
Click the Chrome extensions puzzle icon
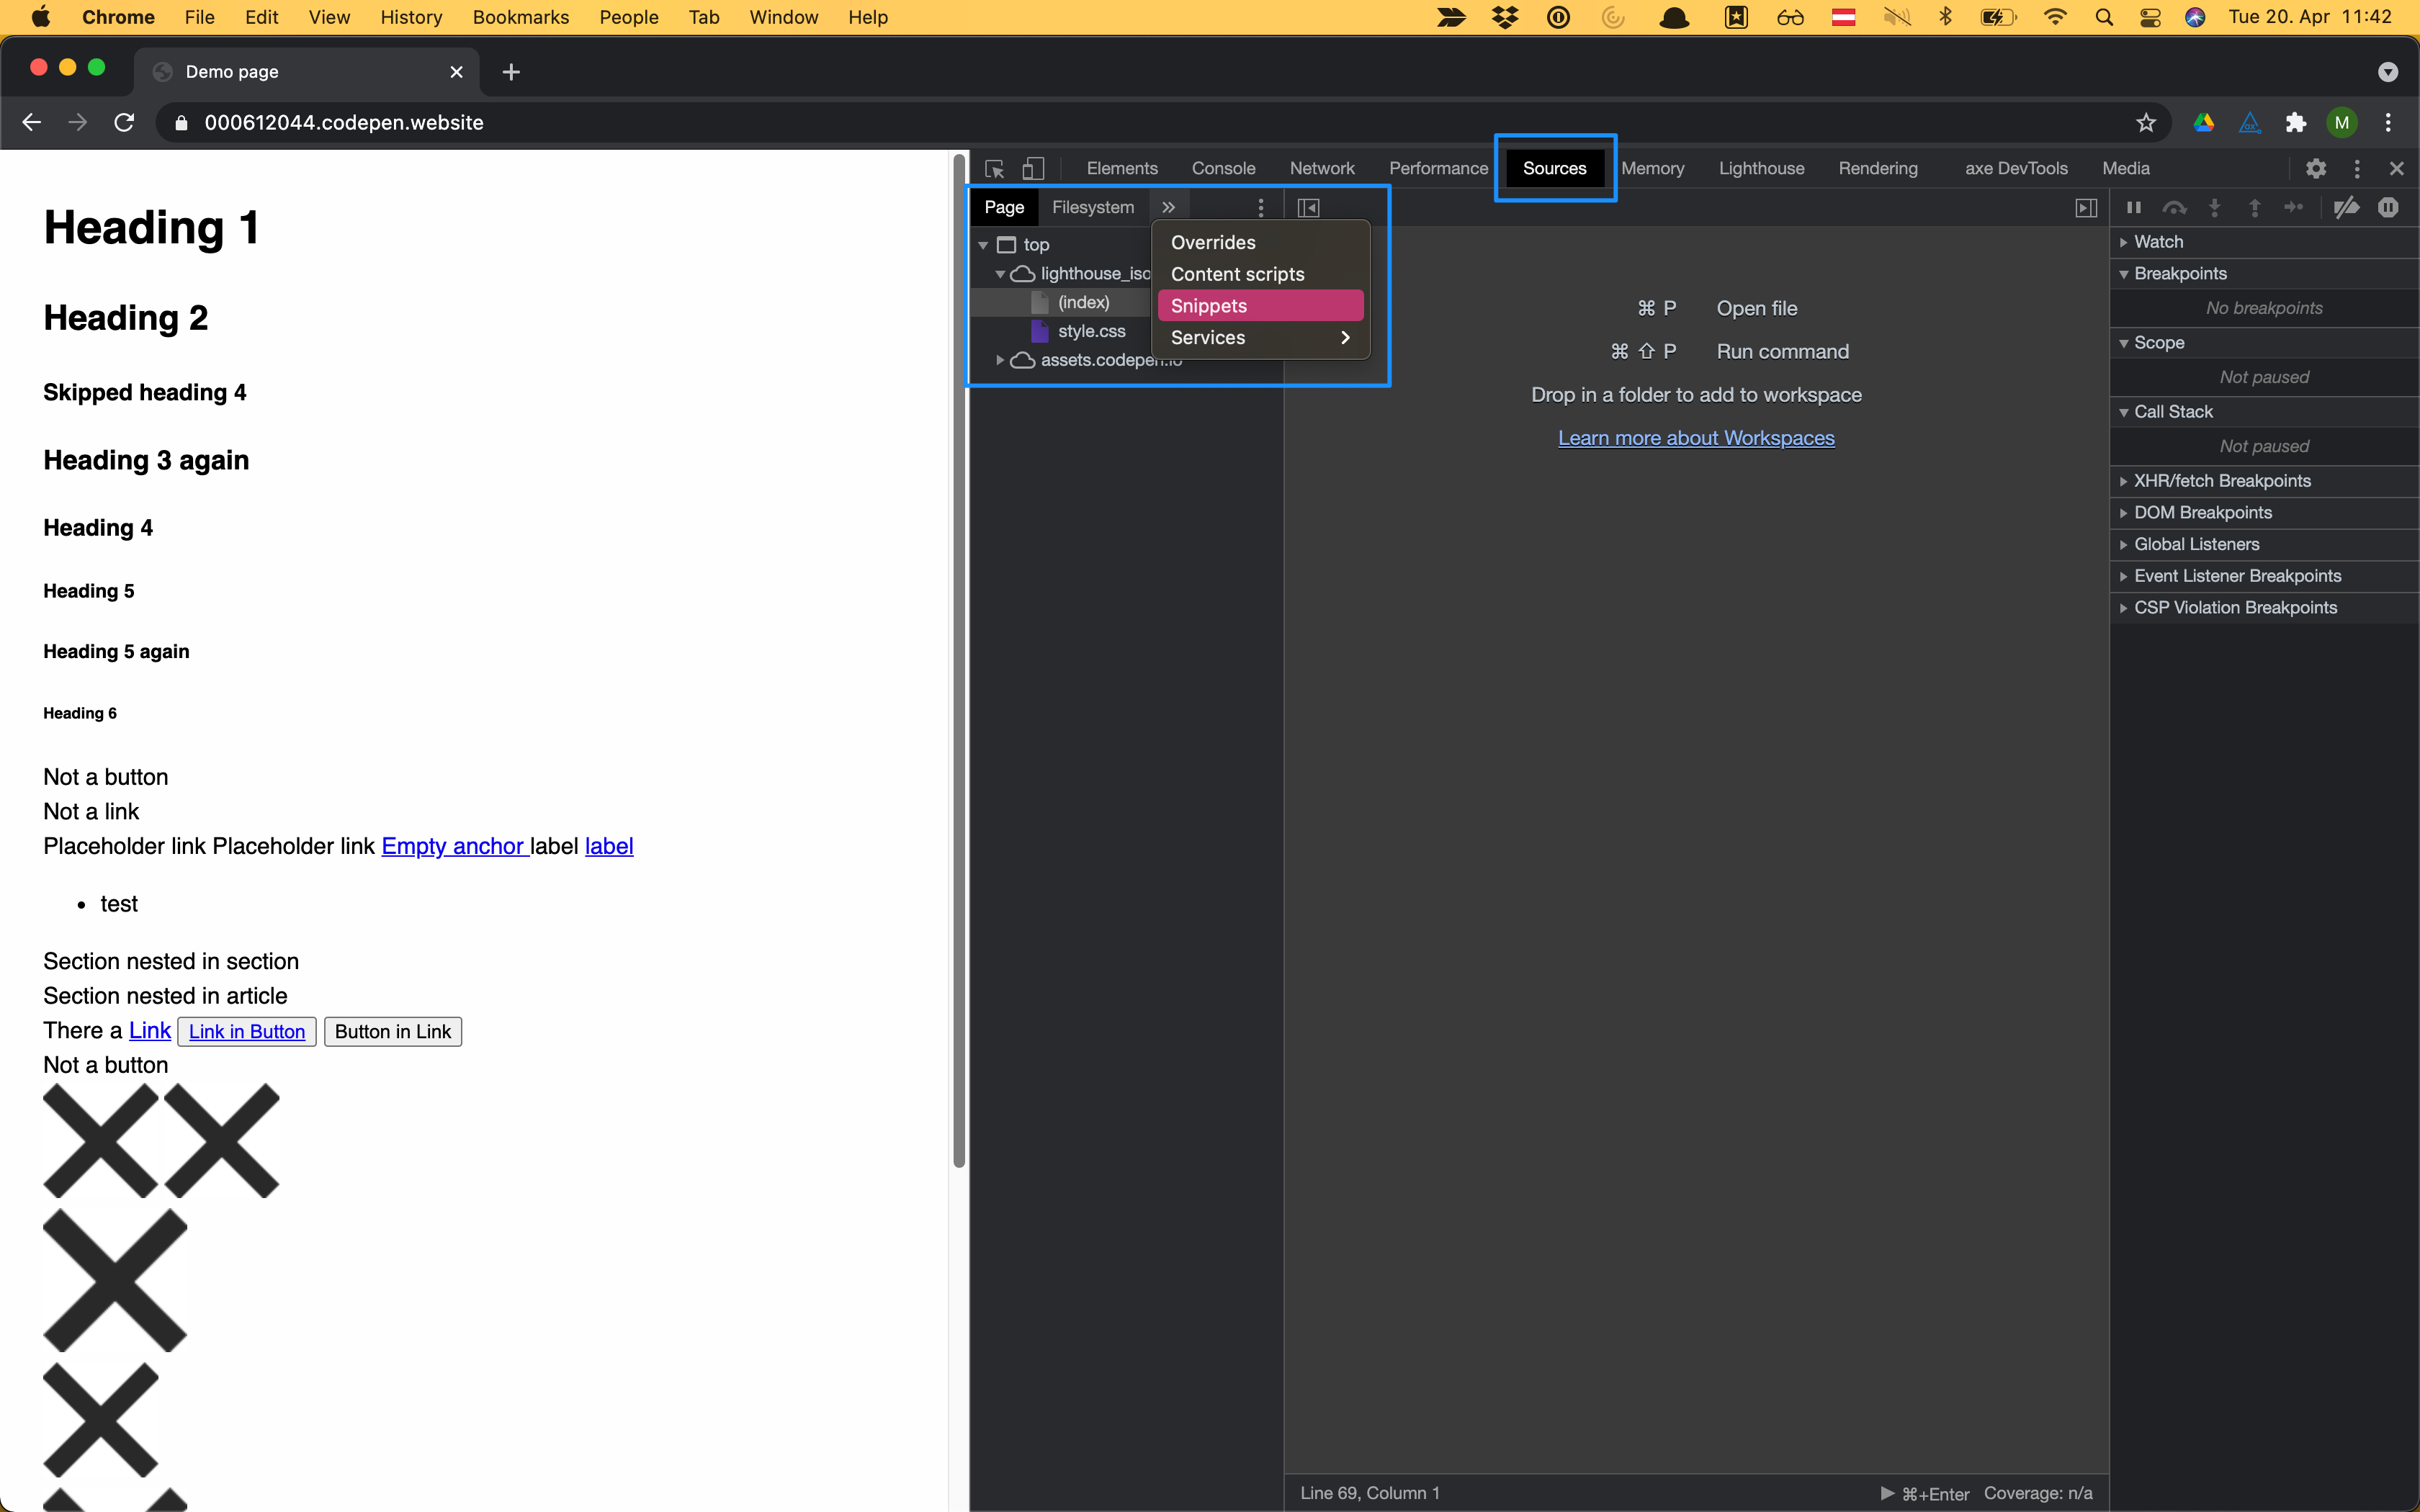2296,122
